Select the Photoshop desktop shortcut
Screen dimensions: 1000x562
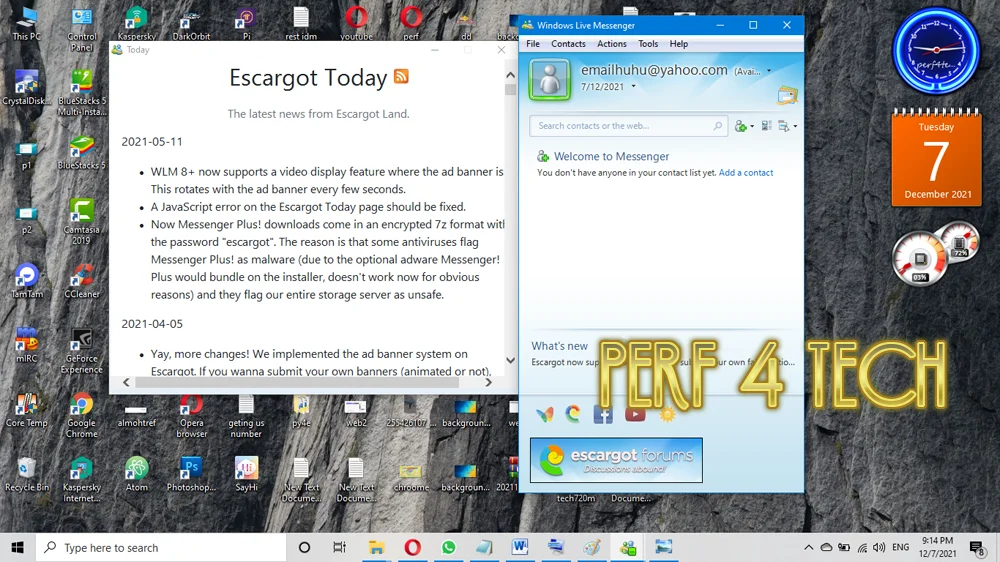point(191,474)
